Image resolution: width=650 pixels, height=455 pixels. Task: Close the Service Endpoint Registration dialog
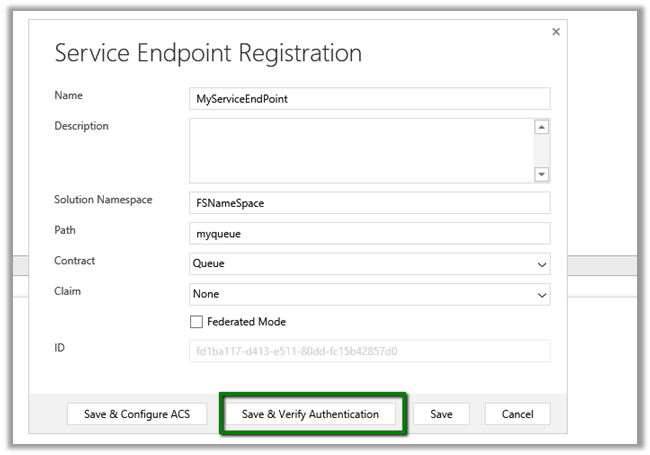pyautogui.click(x=556, y=32)
